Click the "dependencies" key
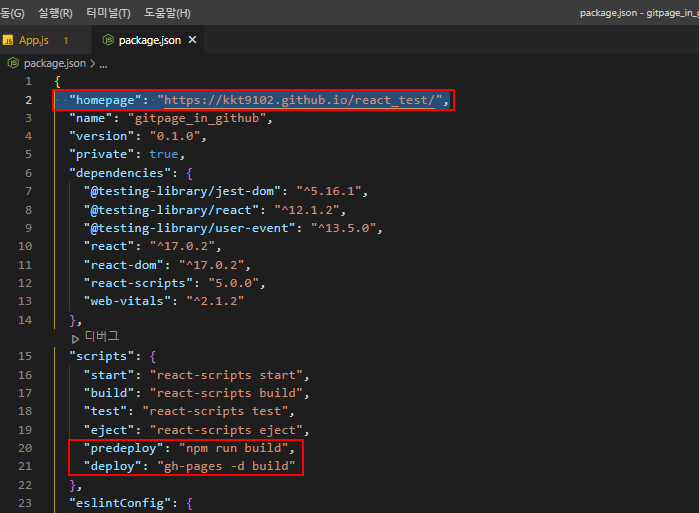 (x=120, y=173)
